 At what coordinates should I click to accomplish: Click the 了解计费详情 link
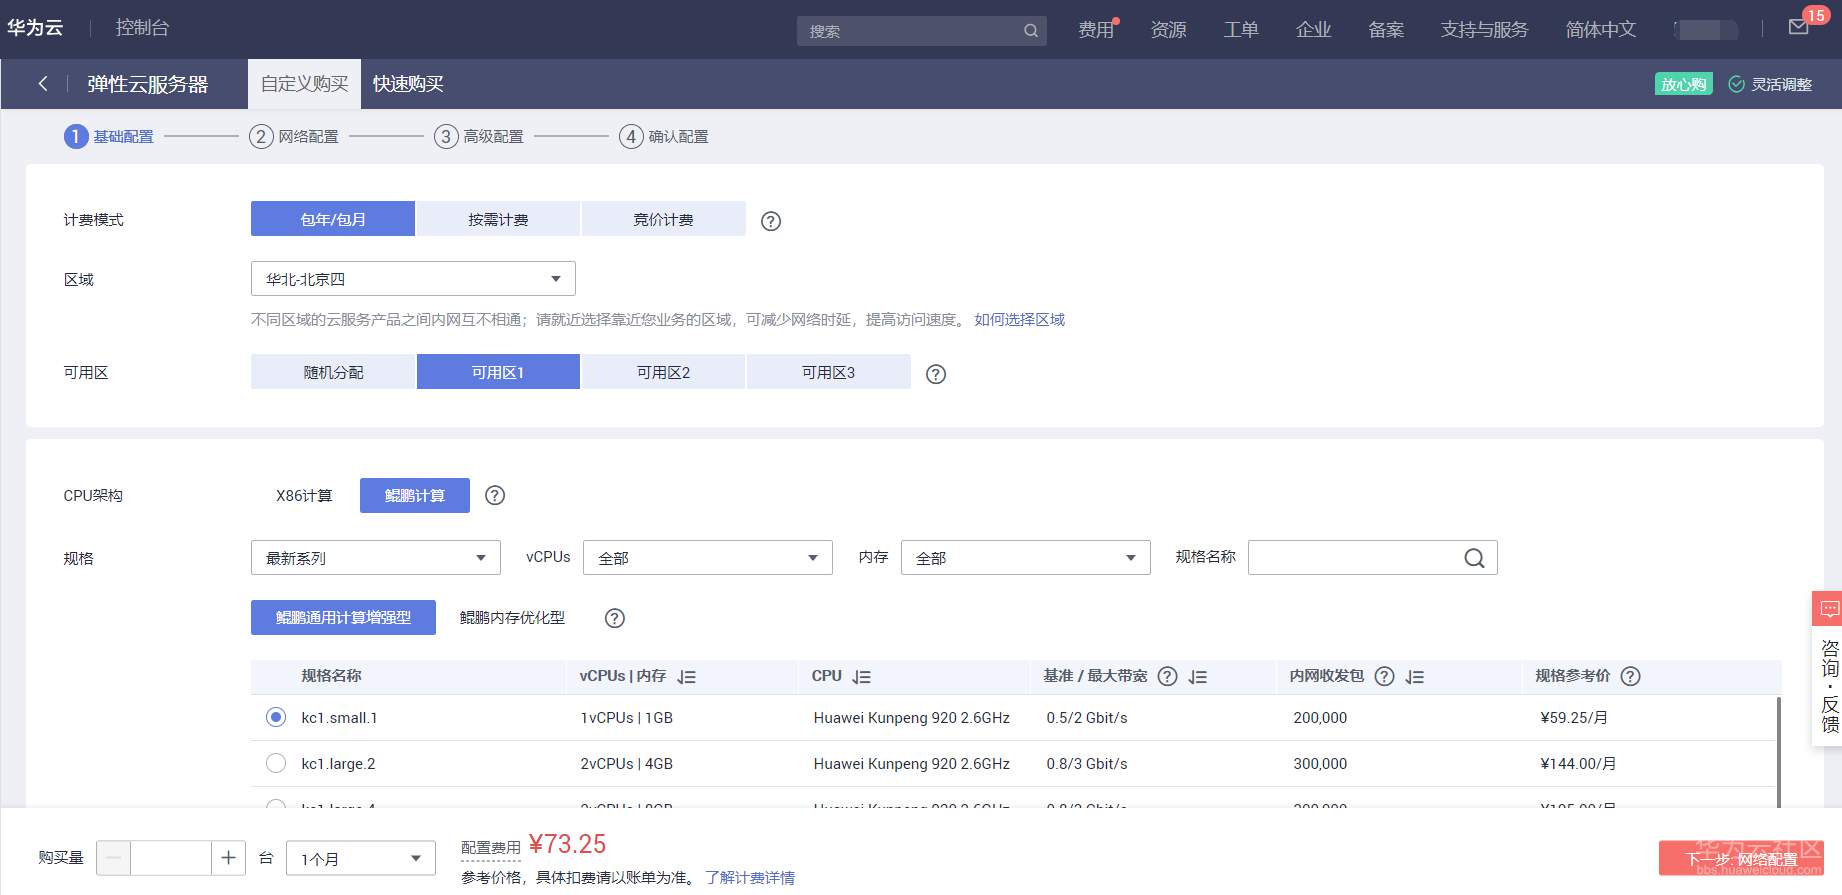click(750, 878)
